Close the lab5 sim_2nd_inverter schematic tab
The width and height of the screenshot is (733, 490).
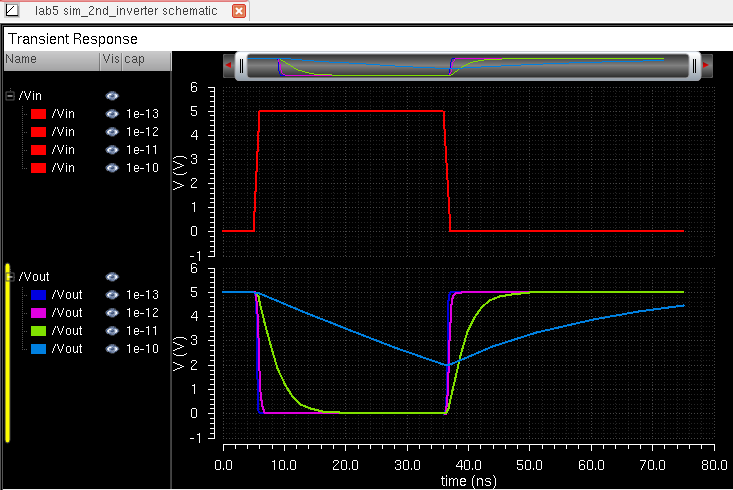239,12
